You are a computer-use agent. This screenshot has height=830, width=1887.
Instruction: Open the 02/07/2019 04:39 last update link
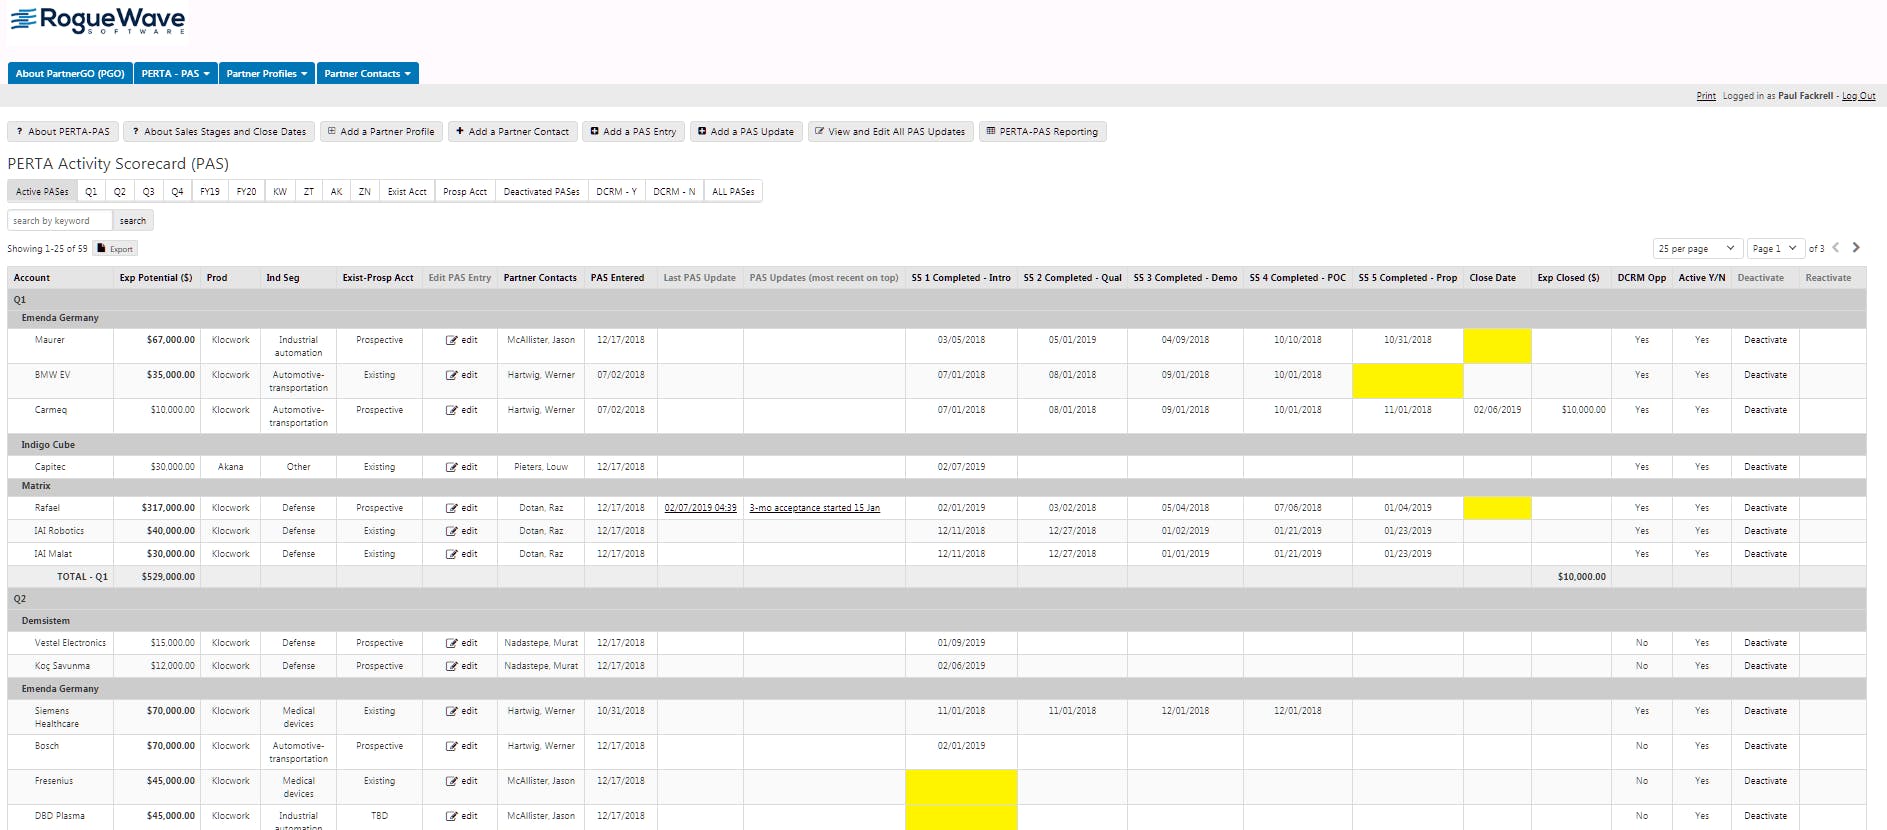click(x=700, y=508)
